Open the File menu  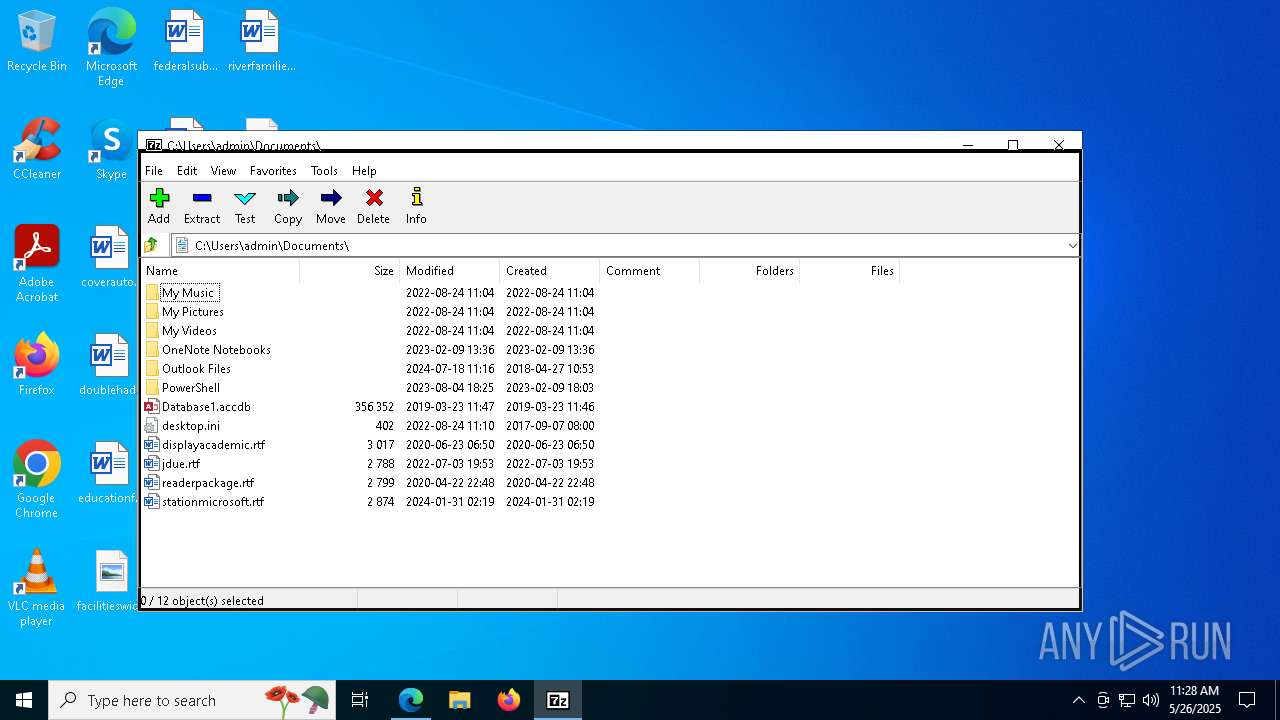154,171
